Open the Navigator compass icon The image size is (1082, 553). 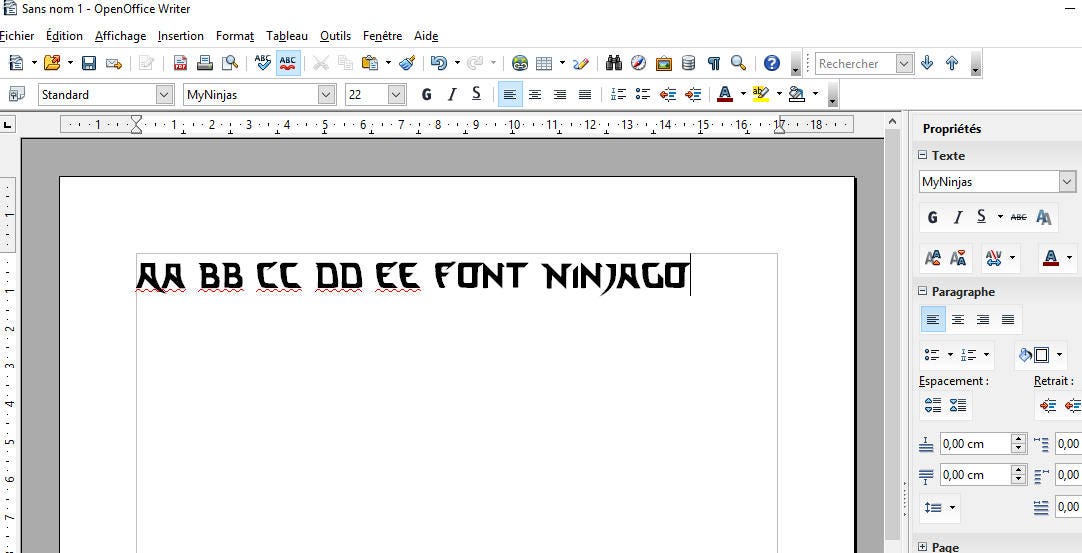pyautogui.click(x=638, y=64)
